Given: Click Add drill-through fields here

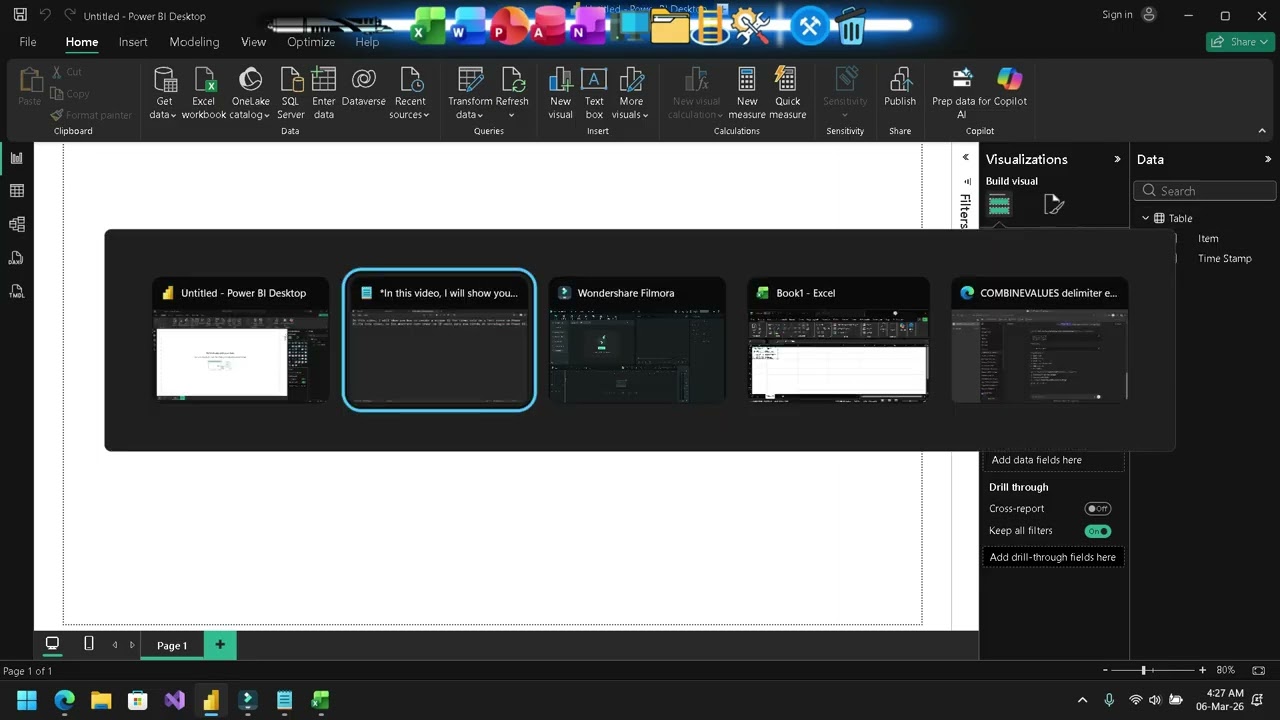Looking at the screenshot, I should point(1053,557).
